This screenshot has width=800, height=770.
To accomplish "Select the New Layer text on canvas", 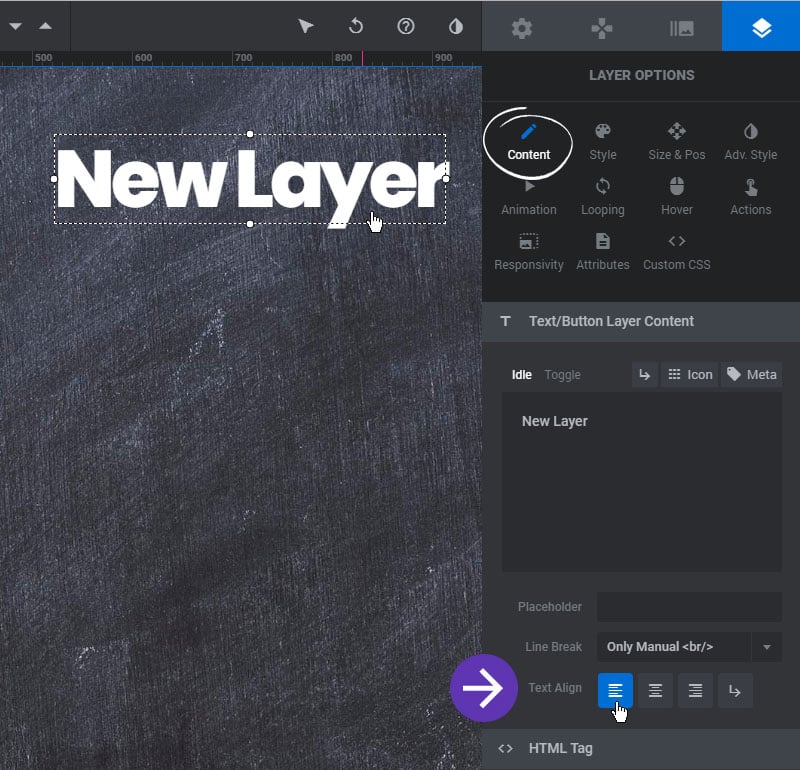I will [x=250, y=180].
